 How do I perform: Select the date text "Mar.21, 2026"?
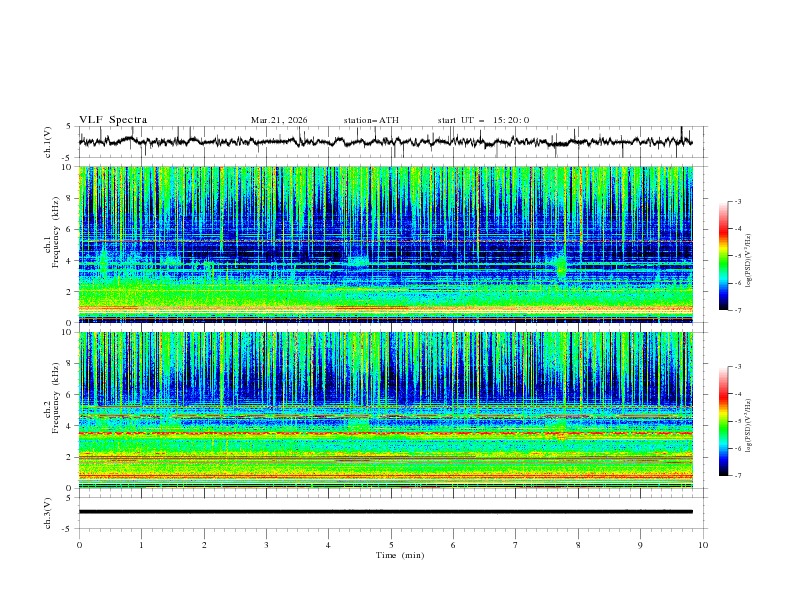(x=279, y=120)
